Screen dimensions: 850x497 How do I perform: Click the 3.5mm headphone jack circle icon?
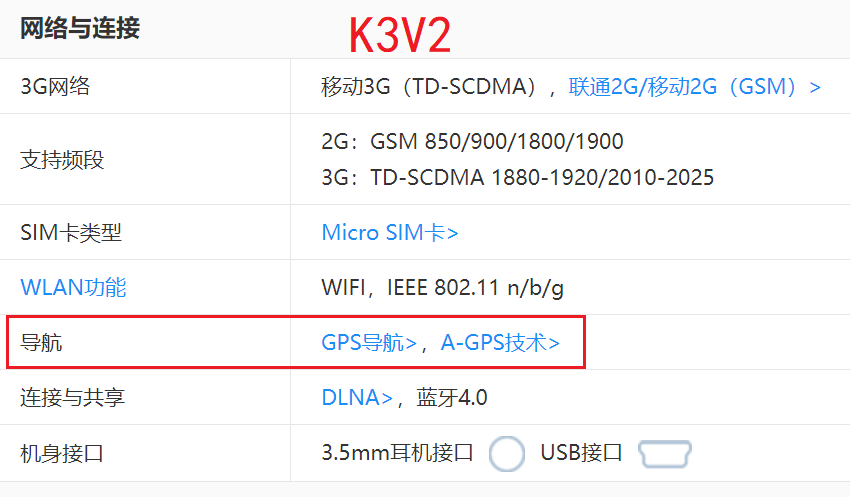(506, 454)
